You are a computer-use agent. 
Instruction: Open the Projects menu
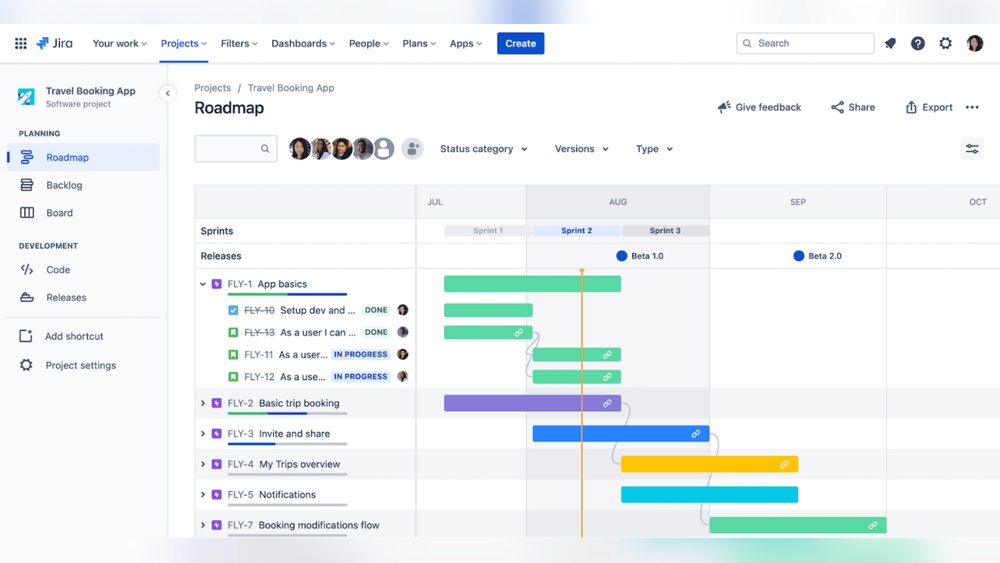click(x=184, y=43)
